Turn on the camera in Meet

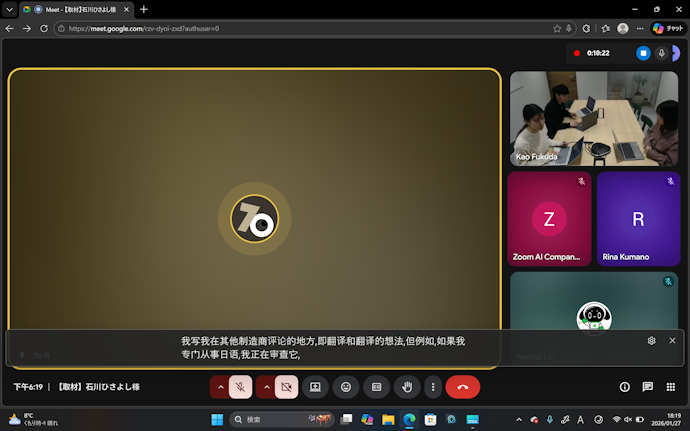click(x=286, y=387)
